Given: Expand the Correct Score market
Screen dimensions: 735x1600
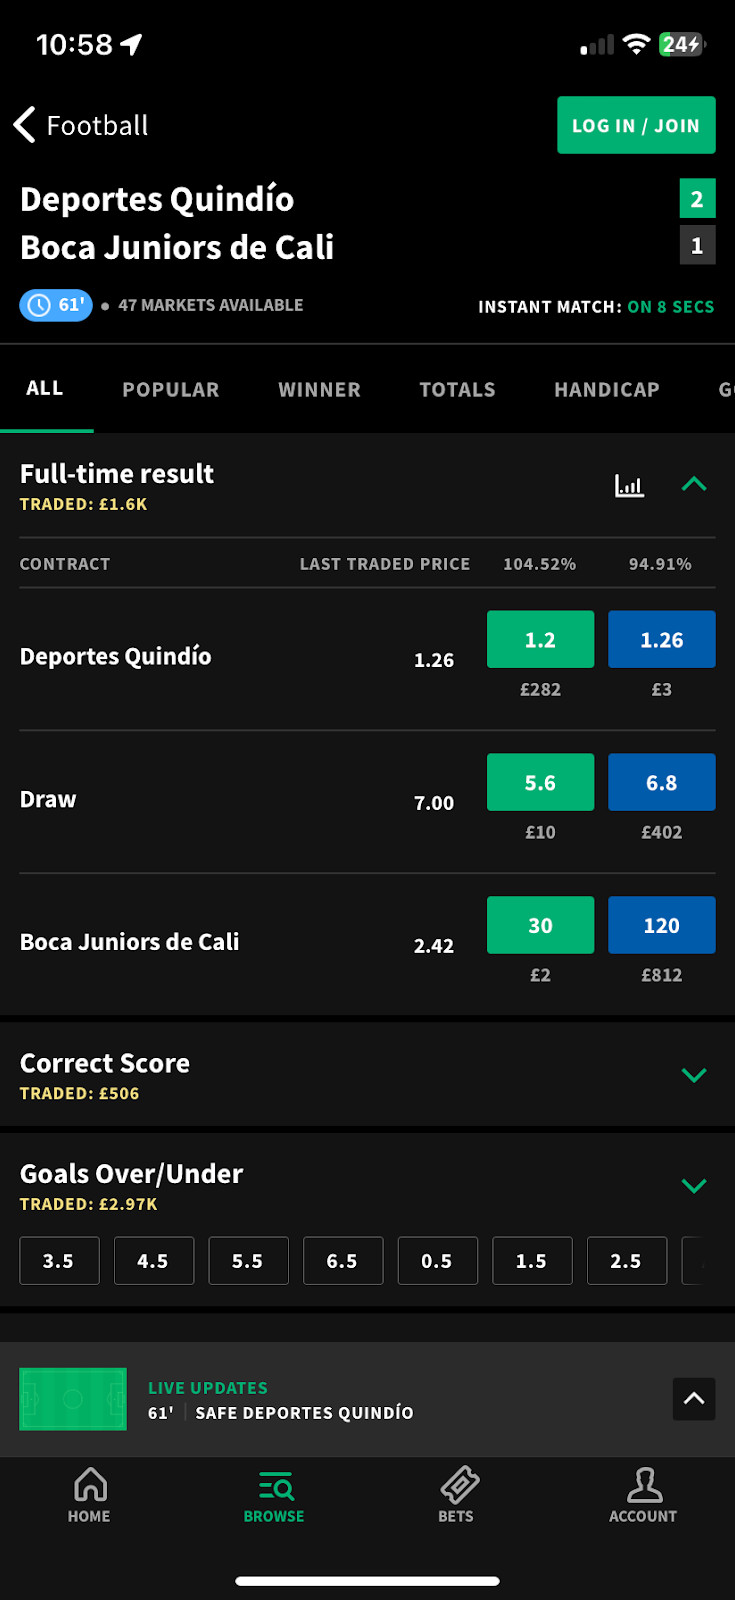Looking at the screenshot, I should point(693,1075).
